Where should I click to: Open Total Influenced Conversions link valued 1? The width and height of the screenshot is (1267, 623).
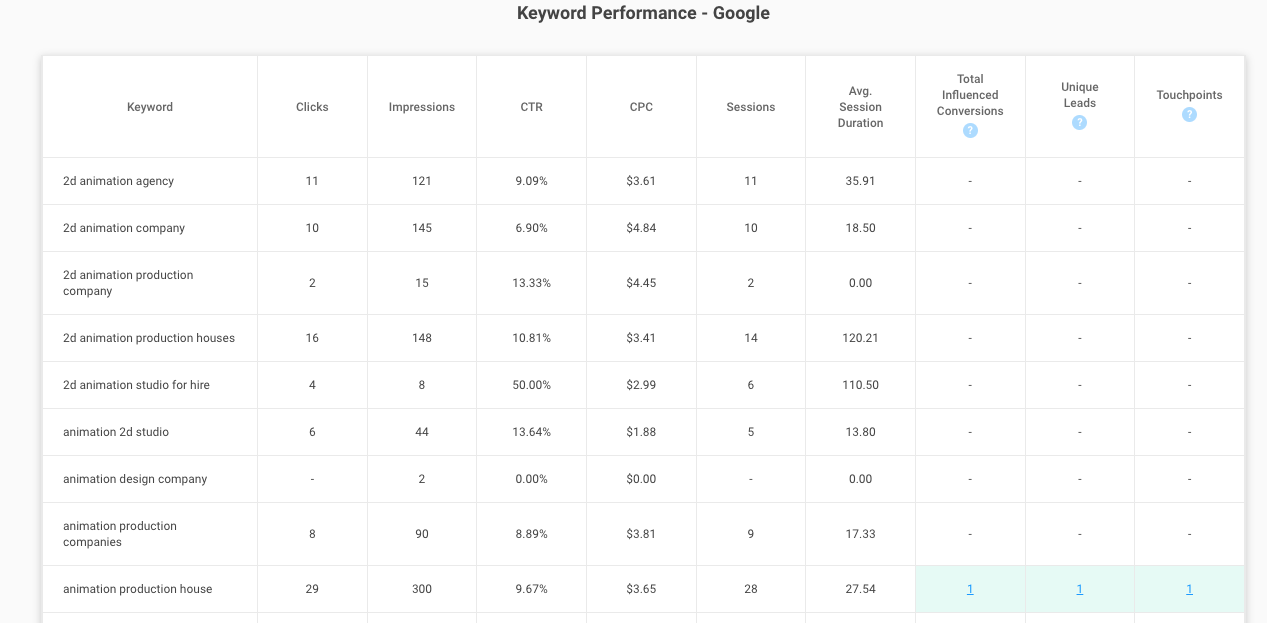click(970, 589)
